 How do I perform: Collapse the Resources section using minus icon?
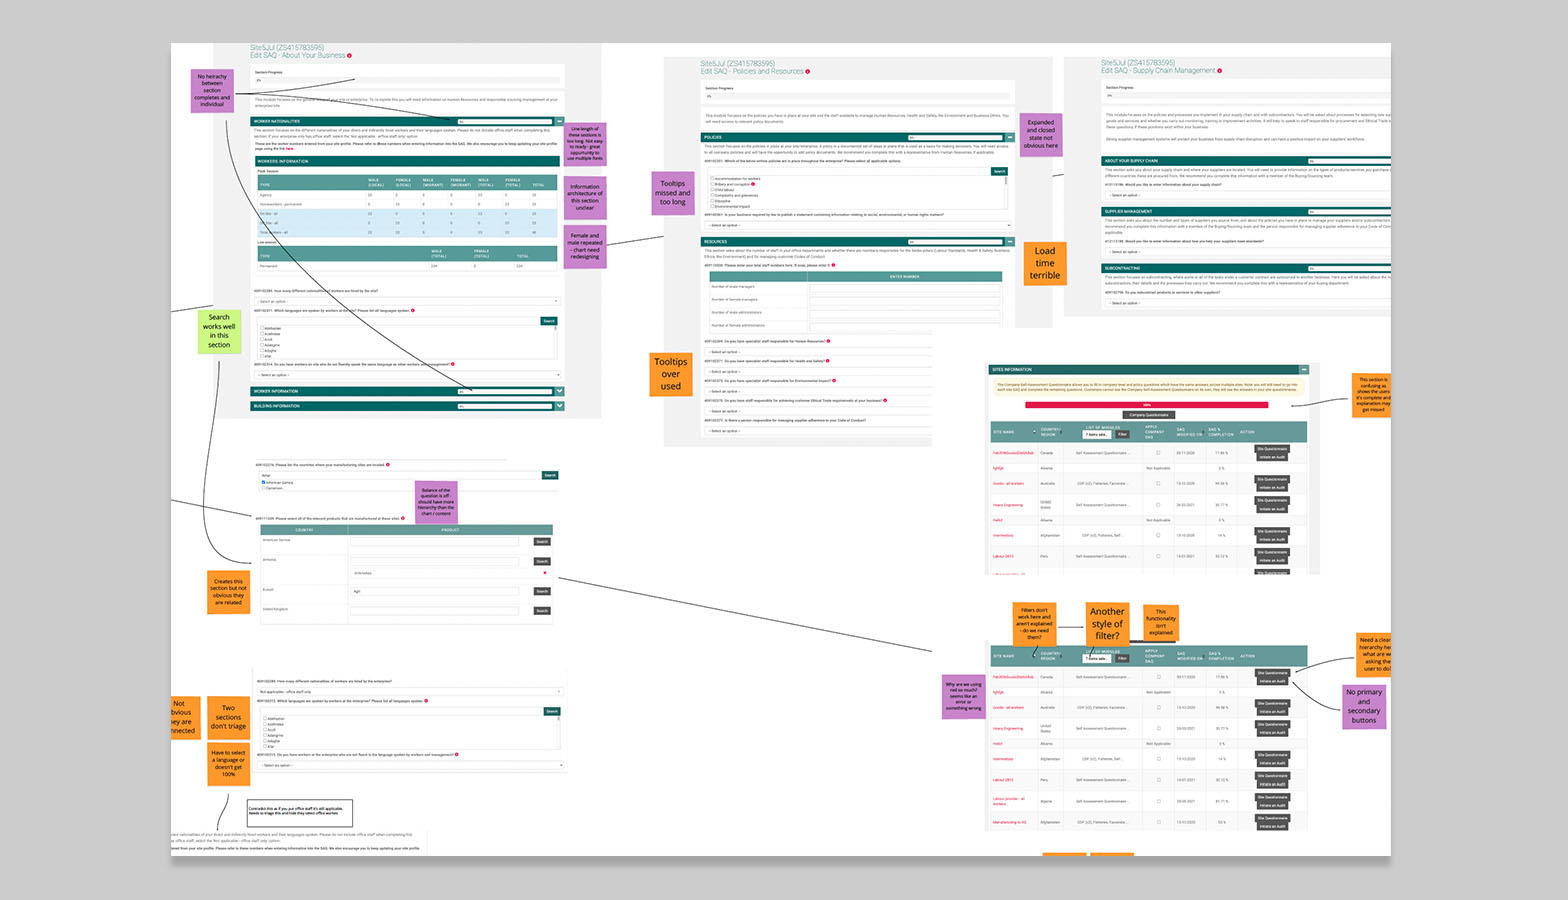[x=1009, y=242]
